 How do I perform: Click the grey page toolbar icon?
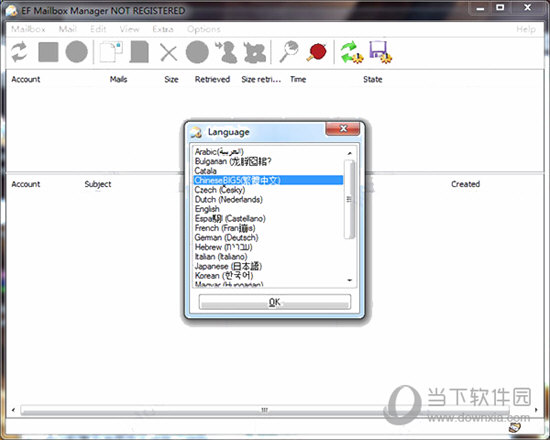[x=139, y=52]
